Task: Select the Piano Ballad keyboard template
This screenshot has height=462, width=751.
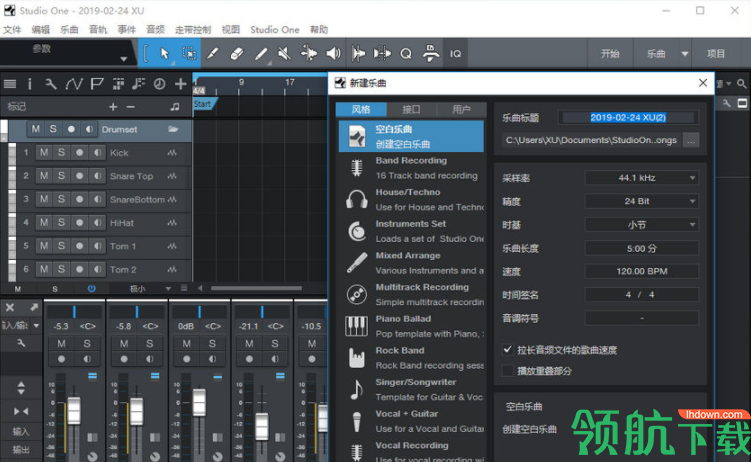Action: [x=412, y=326]
